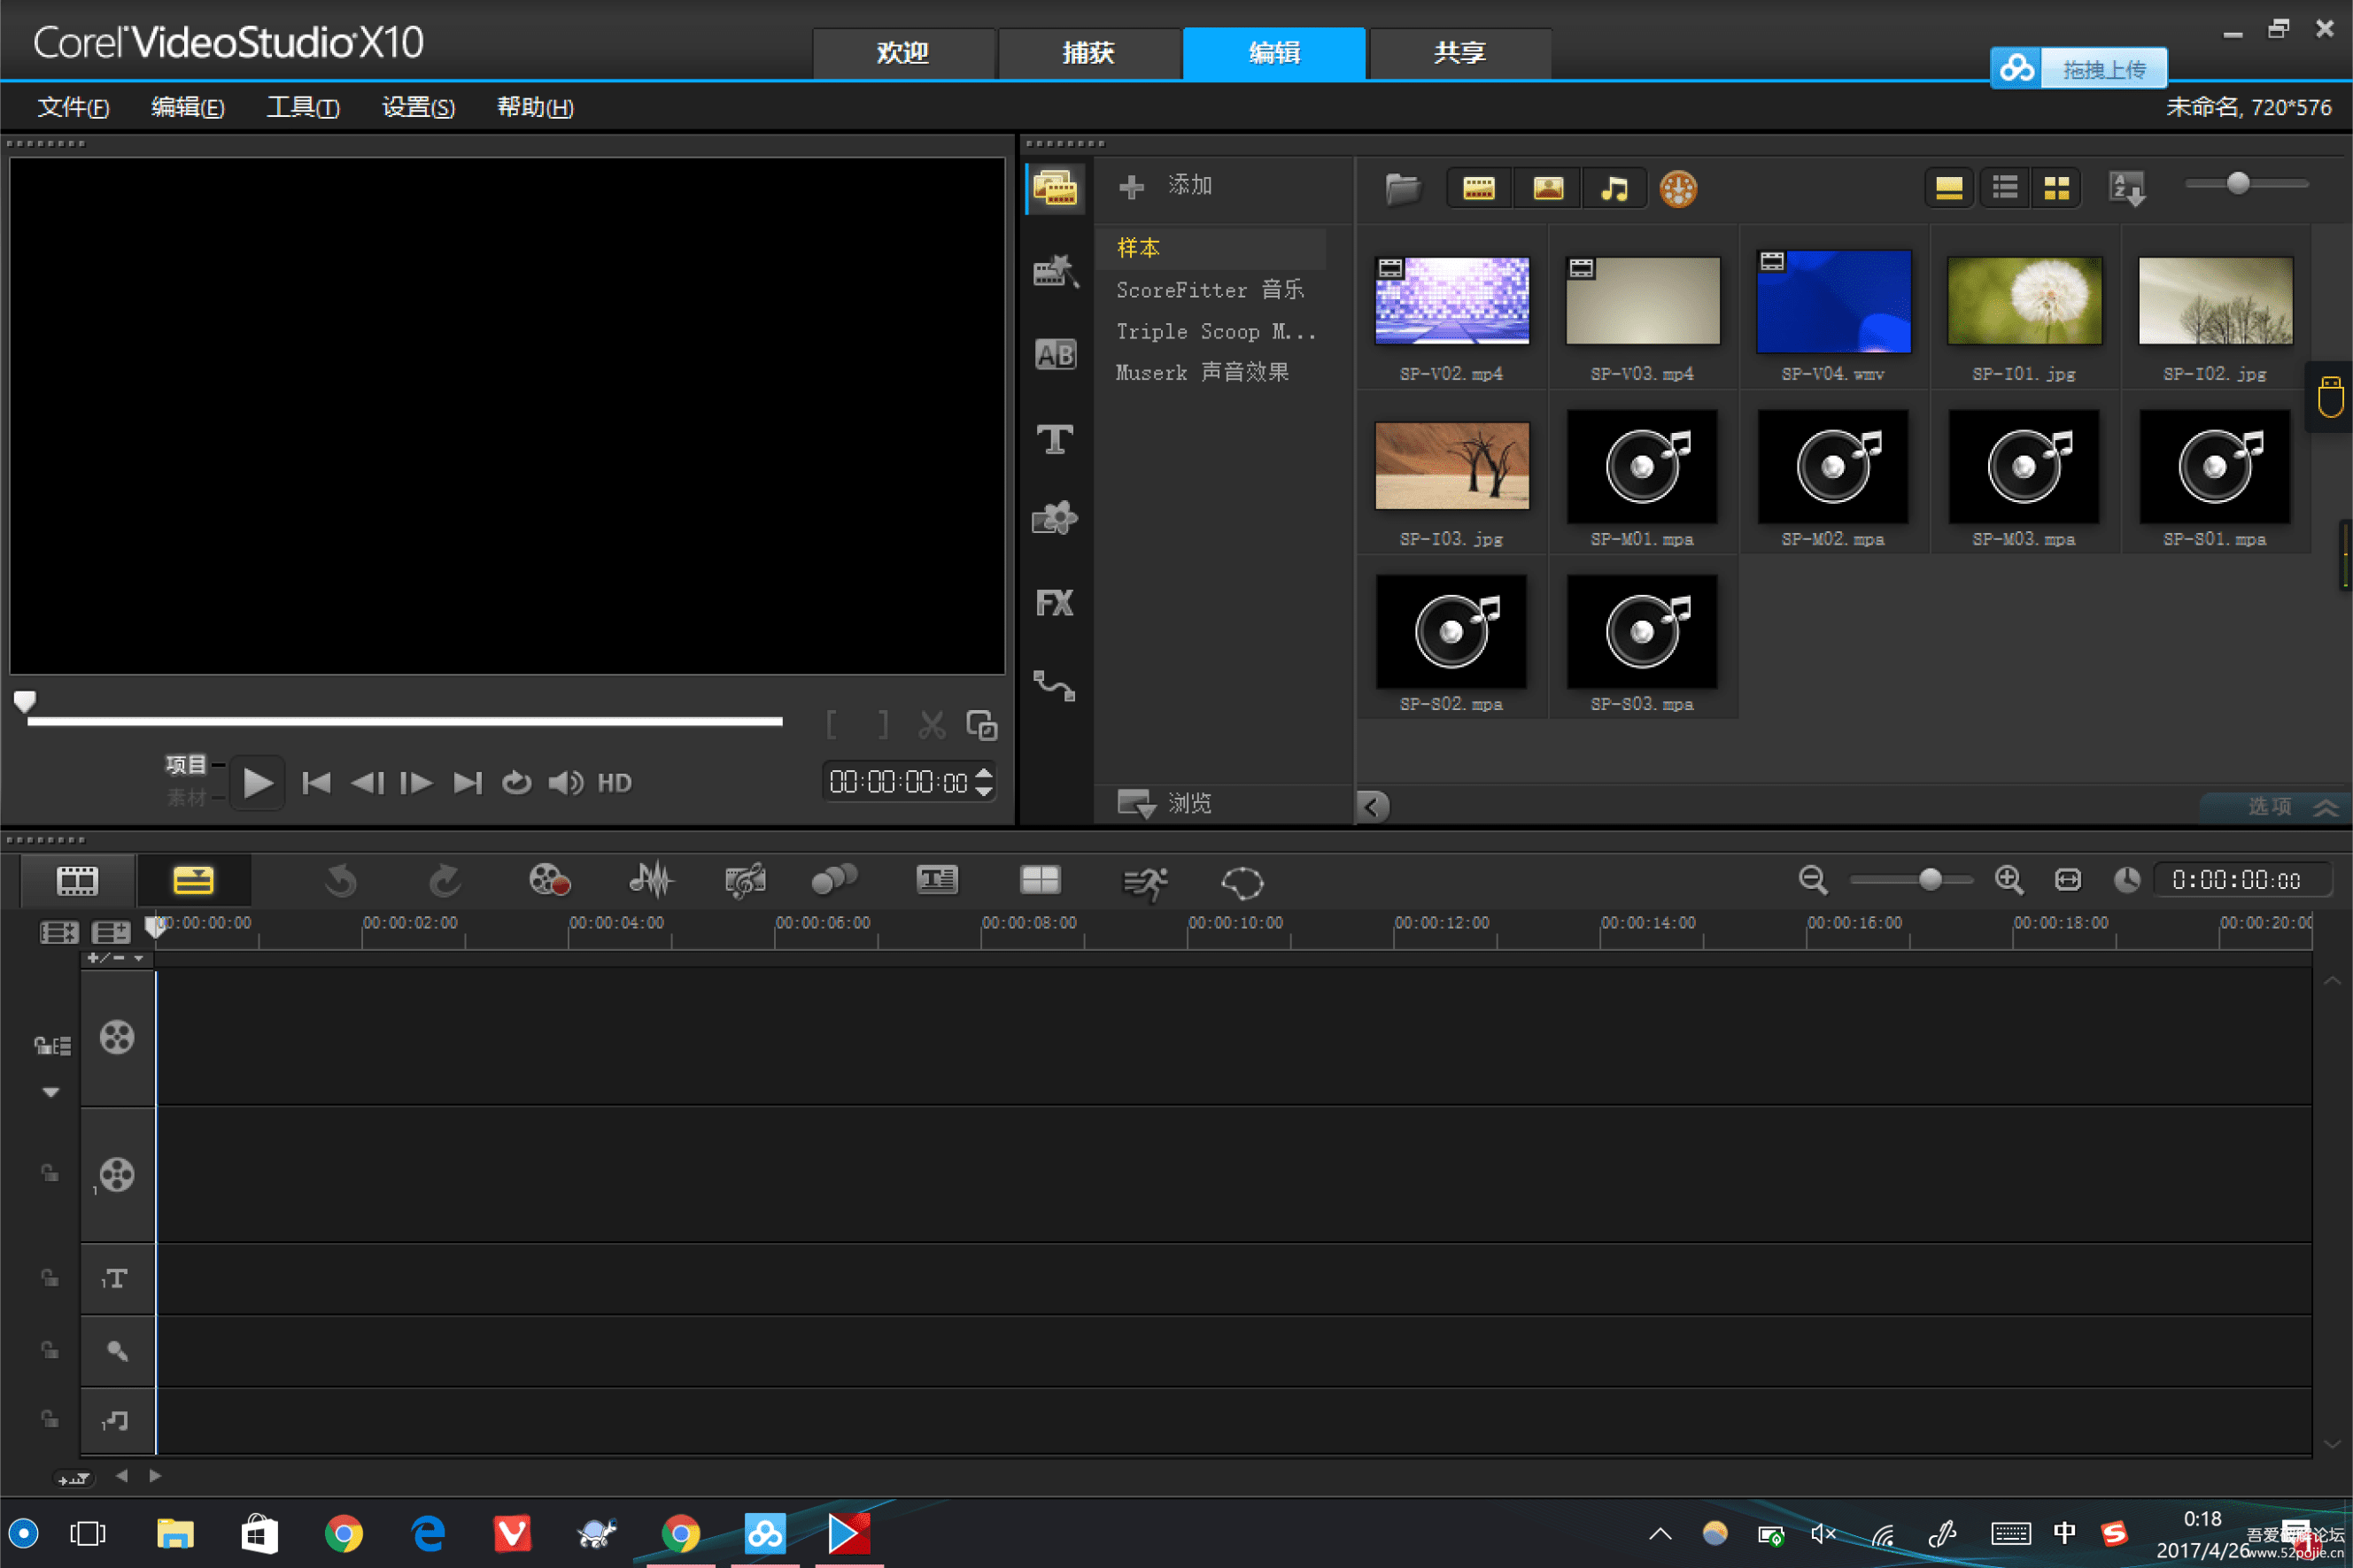
Task: Collapse library navigation panel arrow
Action: [1372, 806]
